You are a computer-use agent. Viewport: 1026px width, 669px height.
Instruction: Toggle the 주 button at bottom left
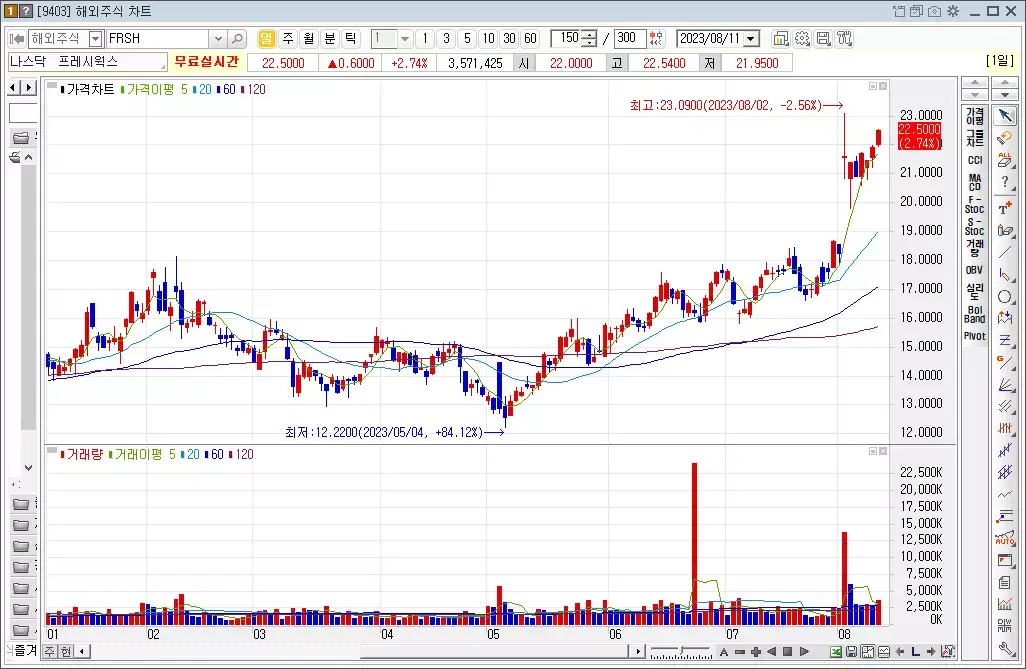coord(50,651)
